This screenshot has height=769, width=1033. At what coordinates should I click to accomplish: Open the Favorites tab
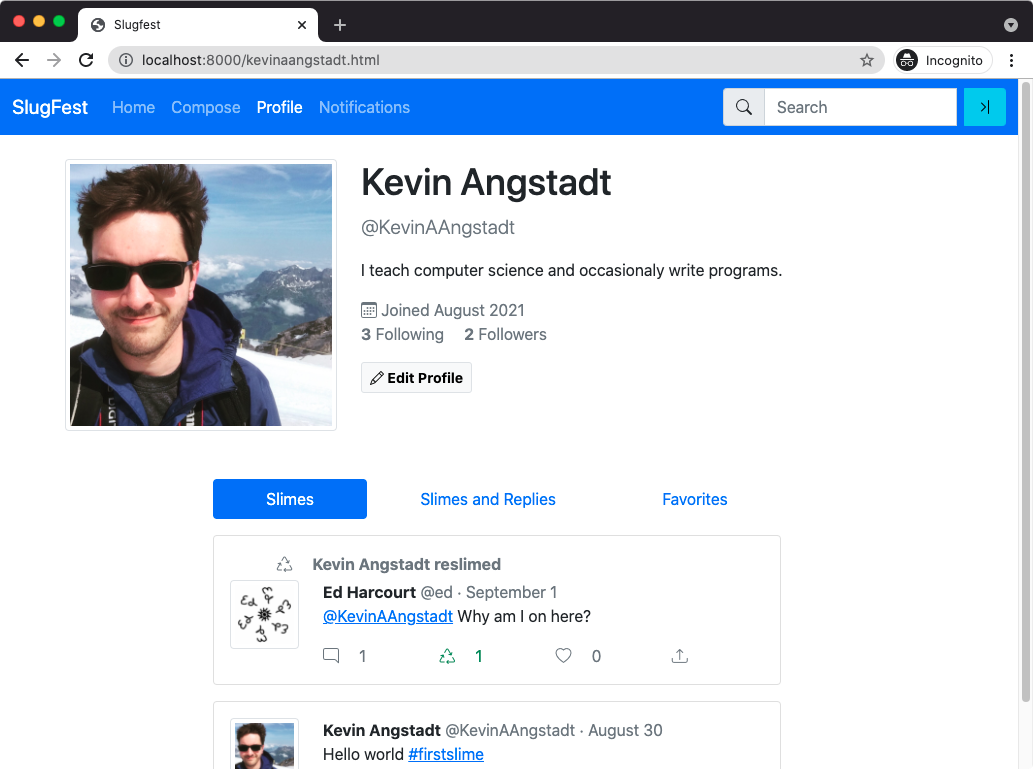(694, 499)
